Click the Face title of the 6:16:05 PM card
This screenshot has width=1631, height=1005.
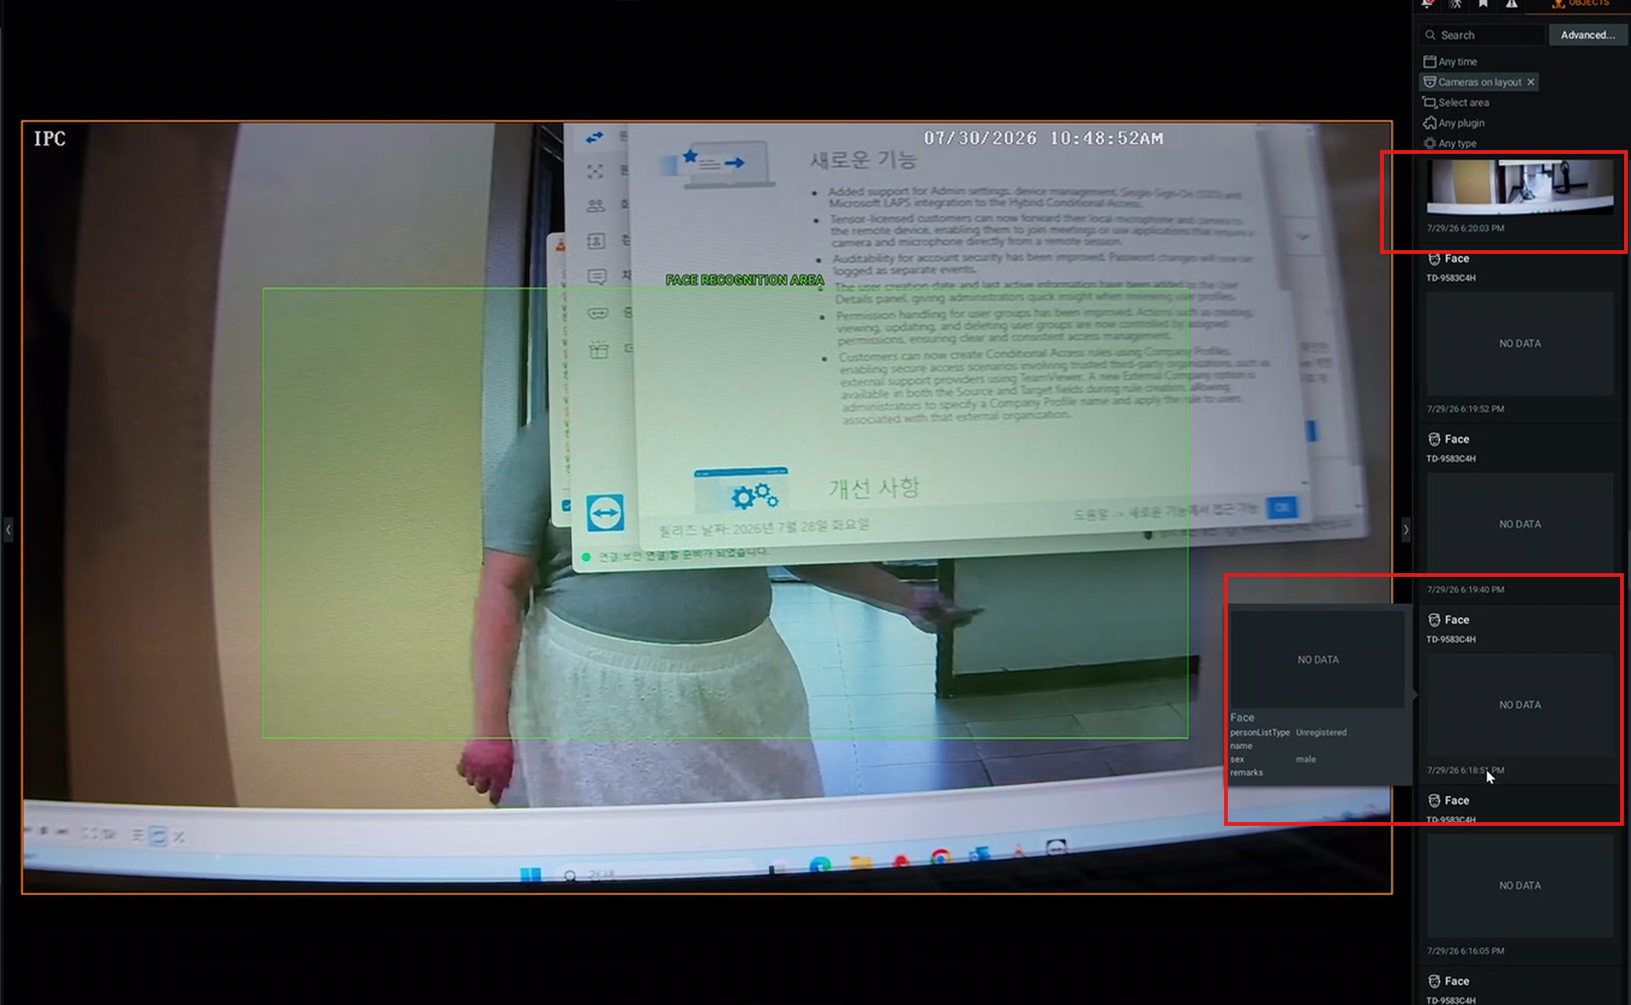(x=1457, y=802)
